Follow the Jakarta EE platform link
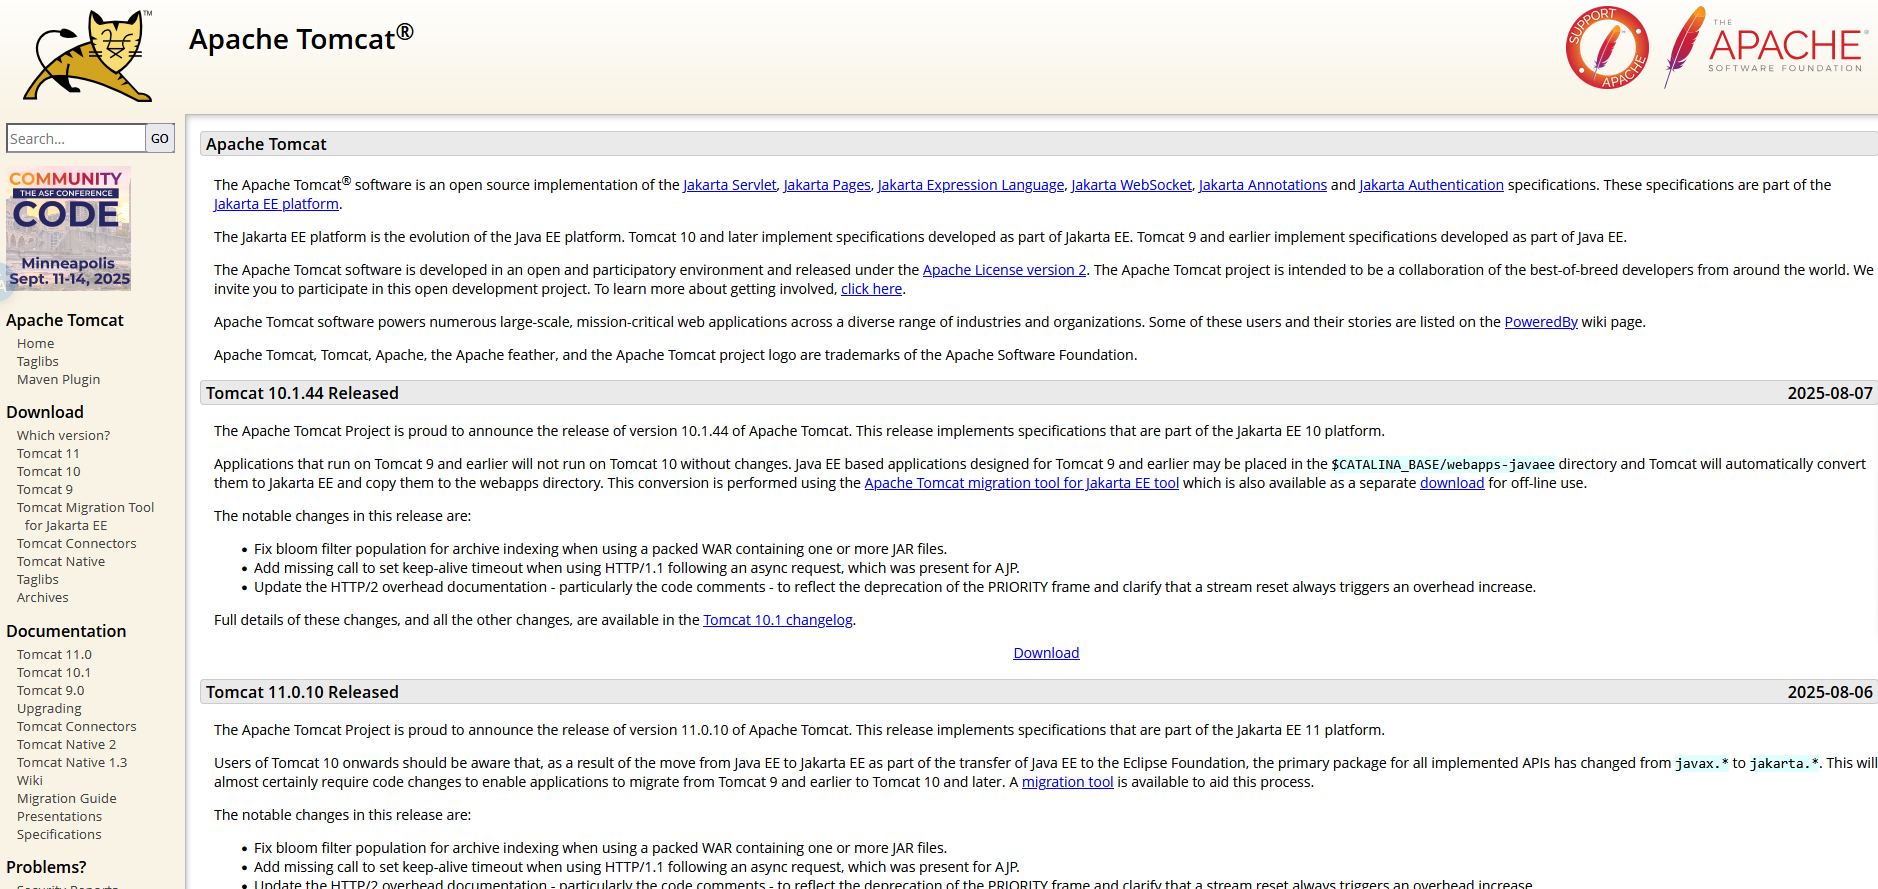The height and width of the screenshot is (889, 1878). click(276, 204)
